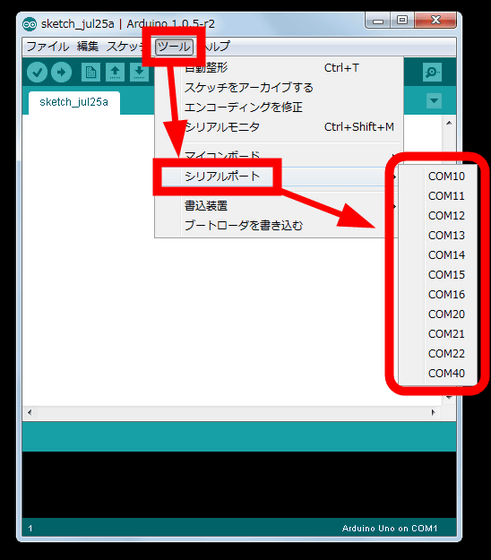Click the editor scroll up arrow
This screenshot has height=560, width=491.
[x=449, y=123]
